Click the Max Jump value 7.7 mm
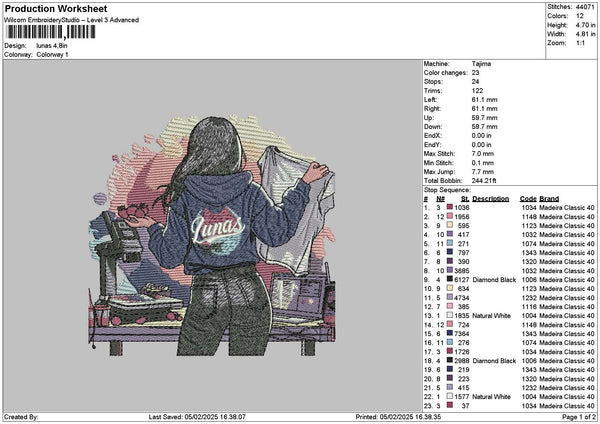Viewport: 600px width, 424px height. coord(483,172)
